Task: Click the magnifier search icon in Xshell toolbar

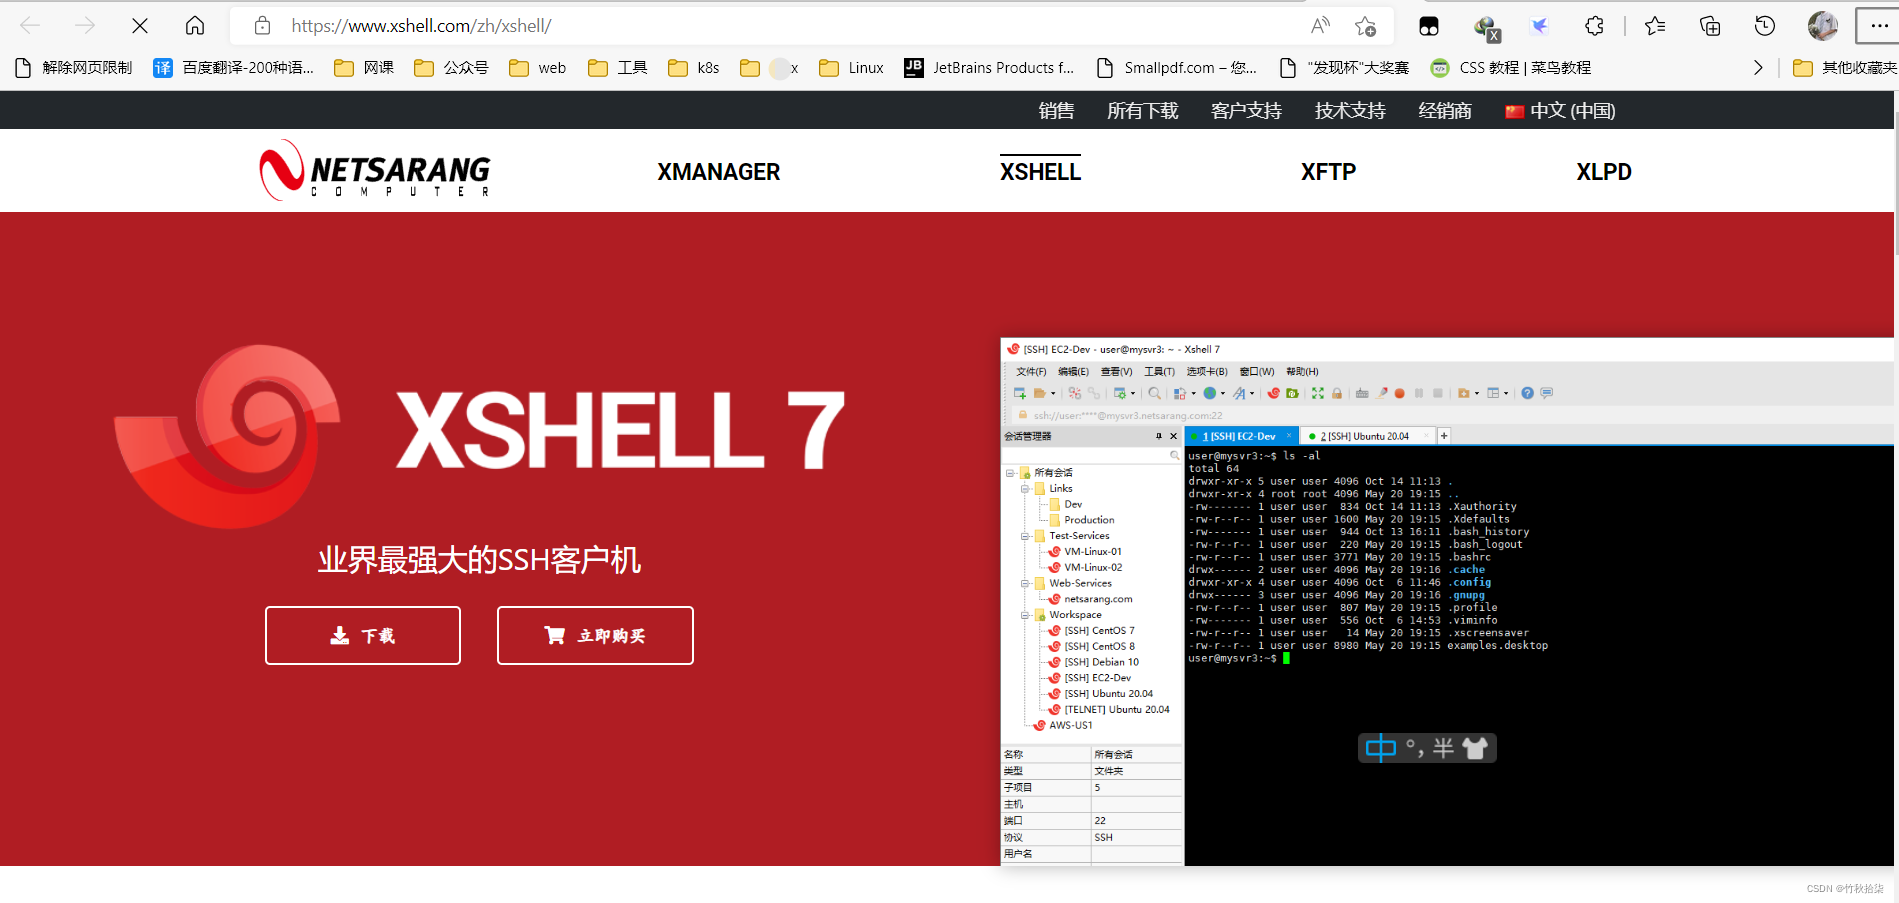Action: click(1155, 393)
